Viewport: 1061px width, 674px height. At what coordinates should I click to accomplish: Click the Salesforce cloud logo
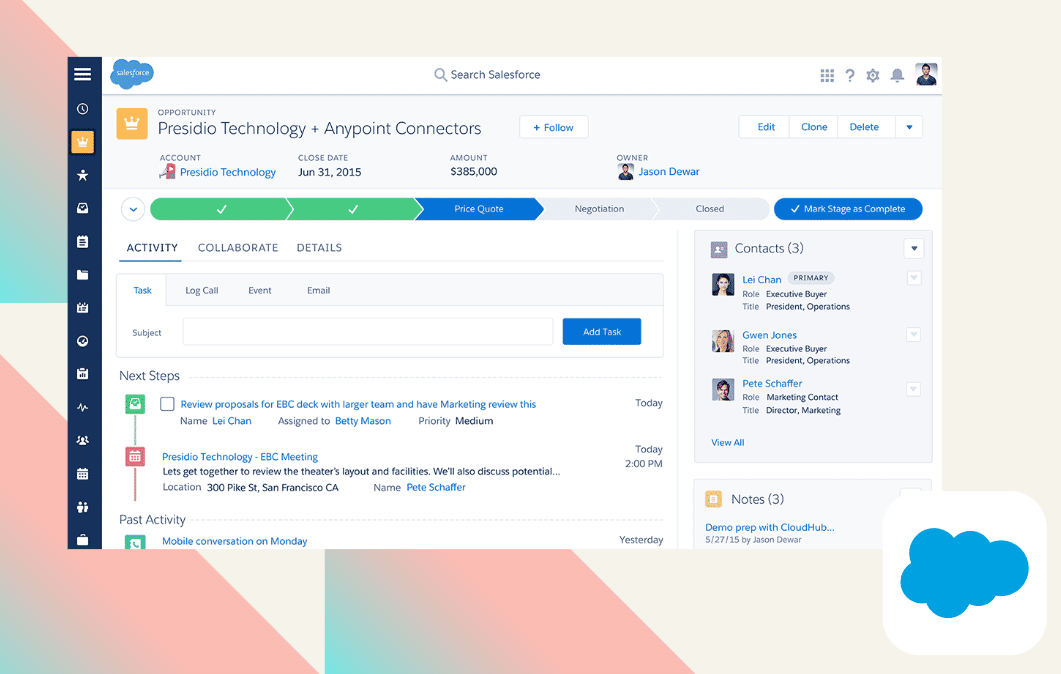[132, 74]
